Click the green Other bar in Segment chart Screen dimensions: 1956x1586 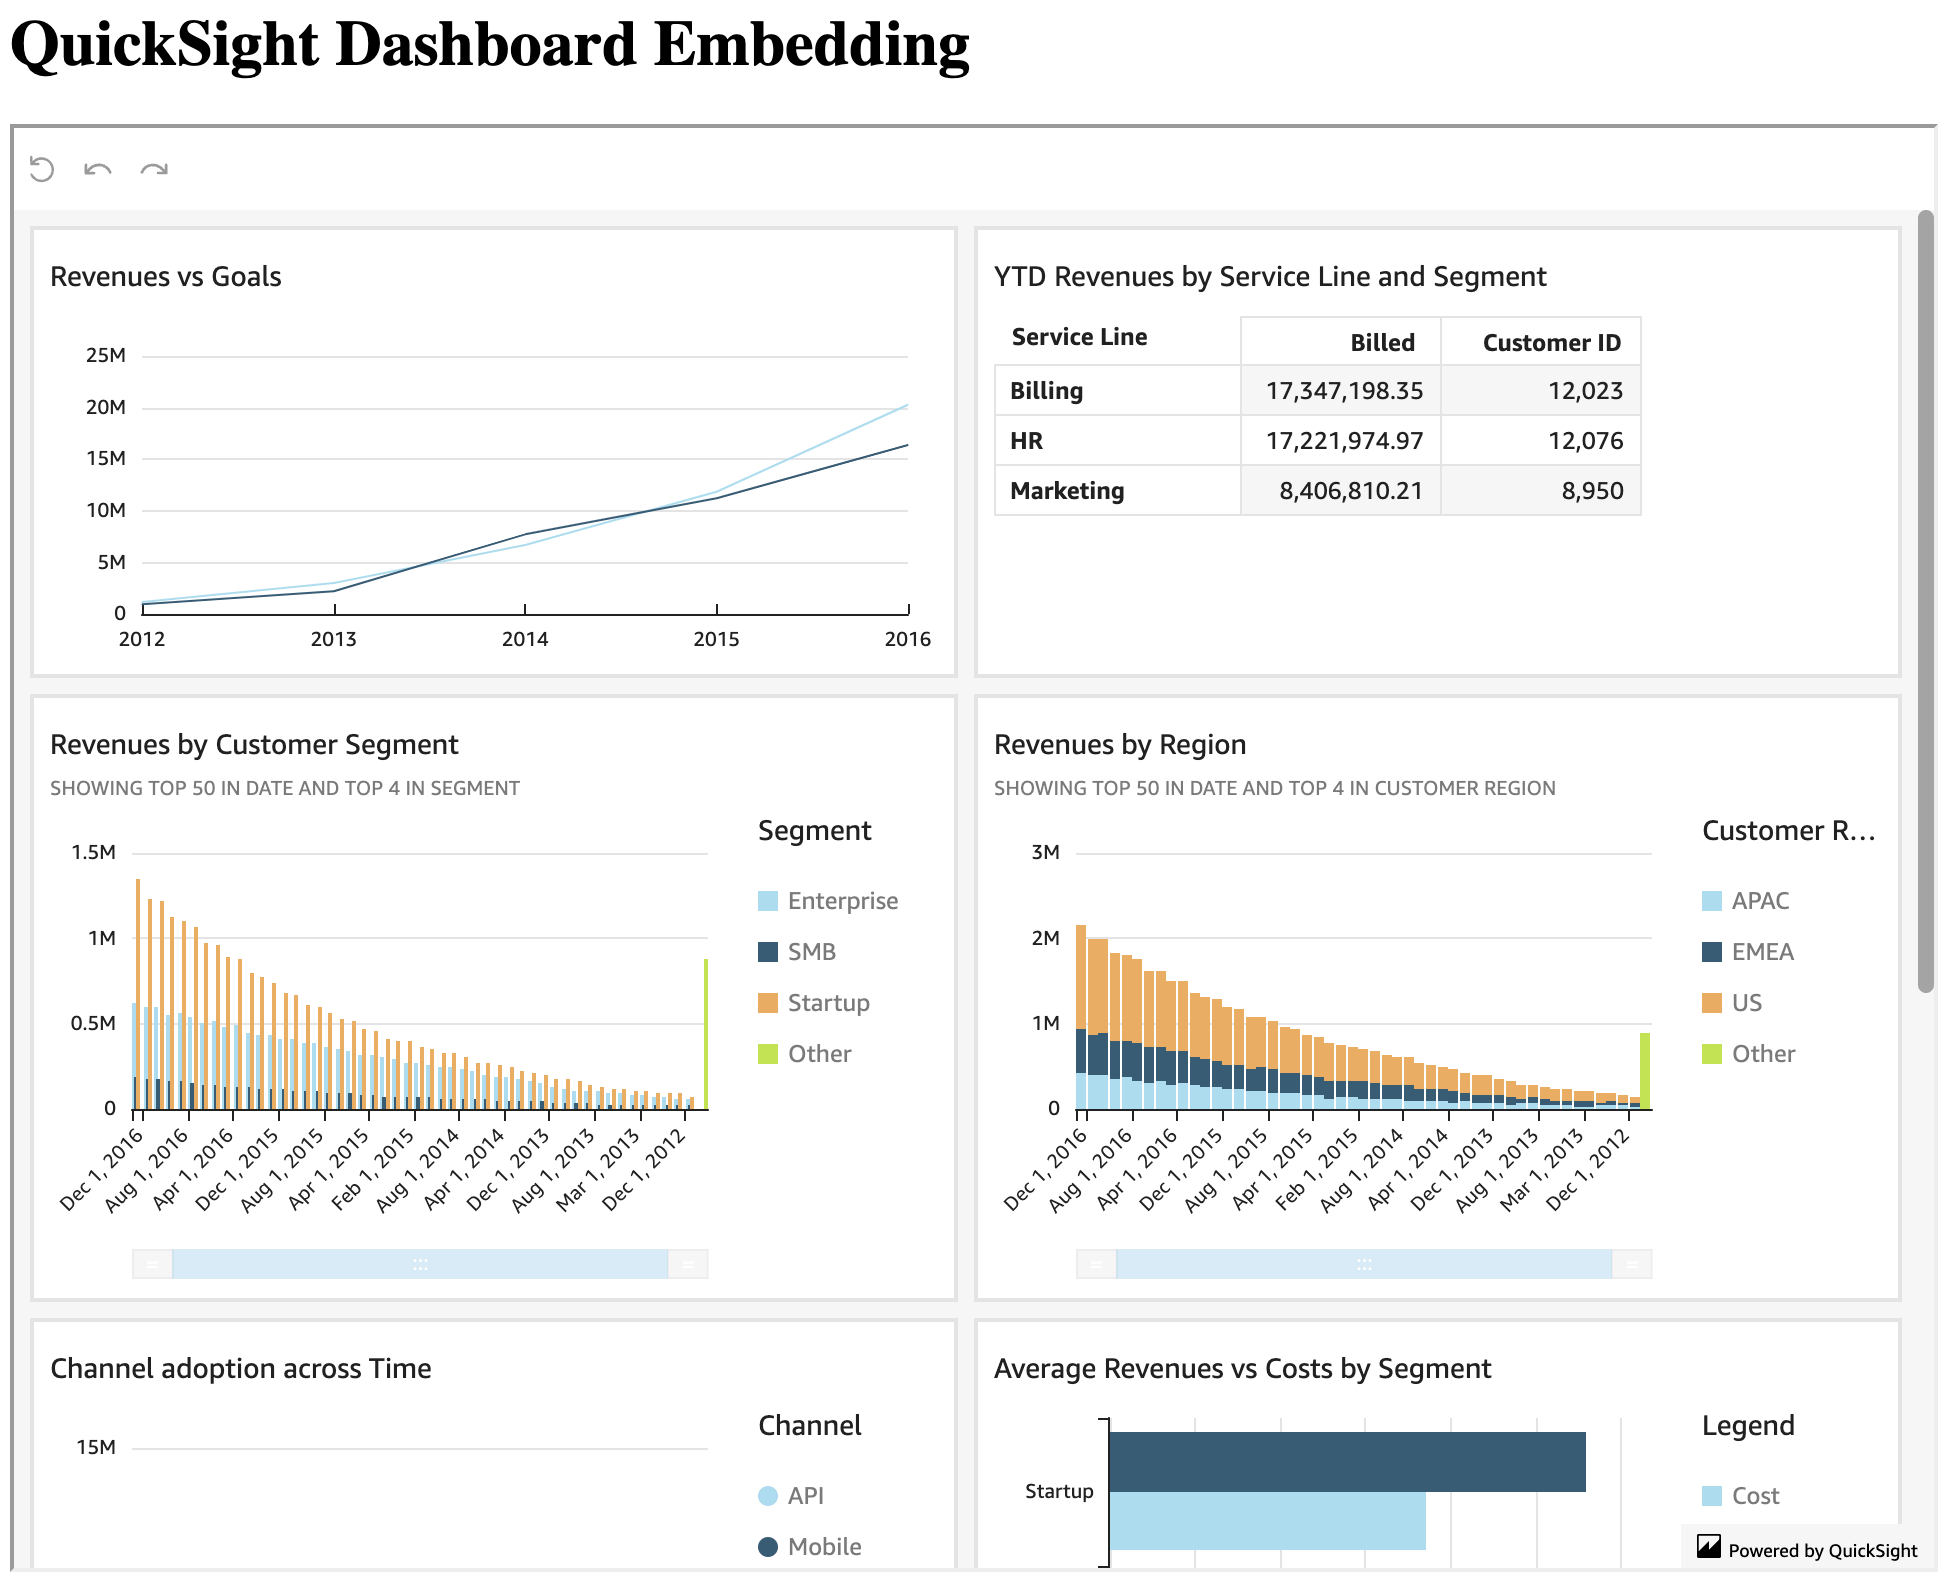click(706, 1034)
